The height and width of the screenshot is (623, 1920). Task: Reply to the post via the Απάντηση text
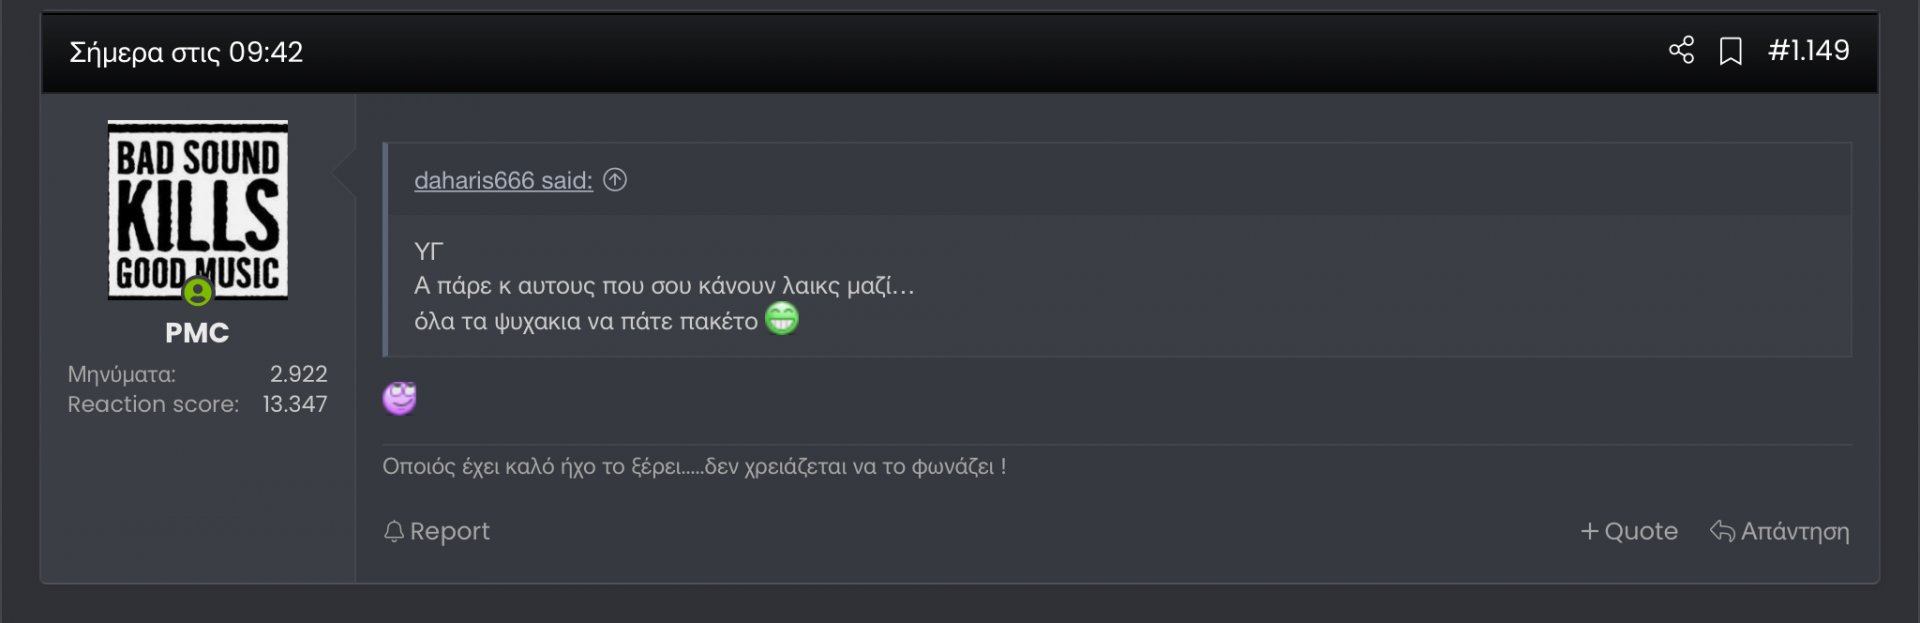[x=1795, y=531]
